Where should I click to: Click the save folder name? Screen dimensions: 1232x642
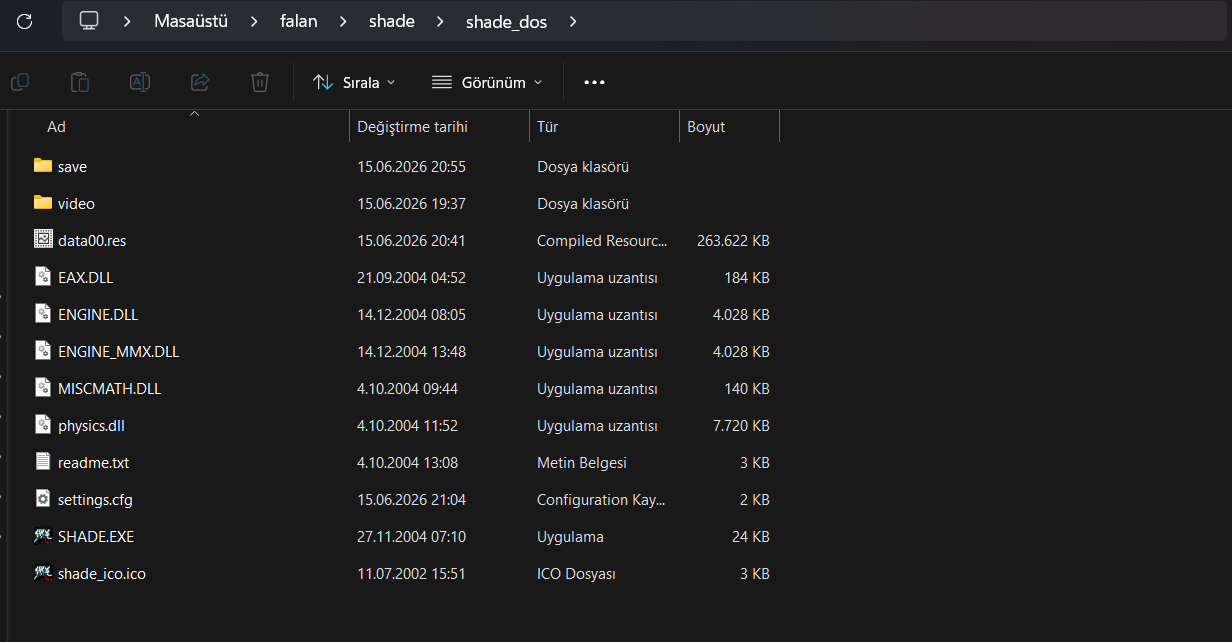pyautogui.click(x=72, y=167)
